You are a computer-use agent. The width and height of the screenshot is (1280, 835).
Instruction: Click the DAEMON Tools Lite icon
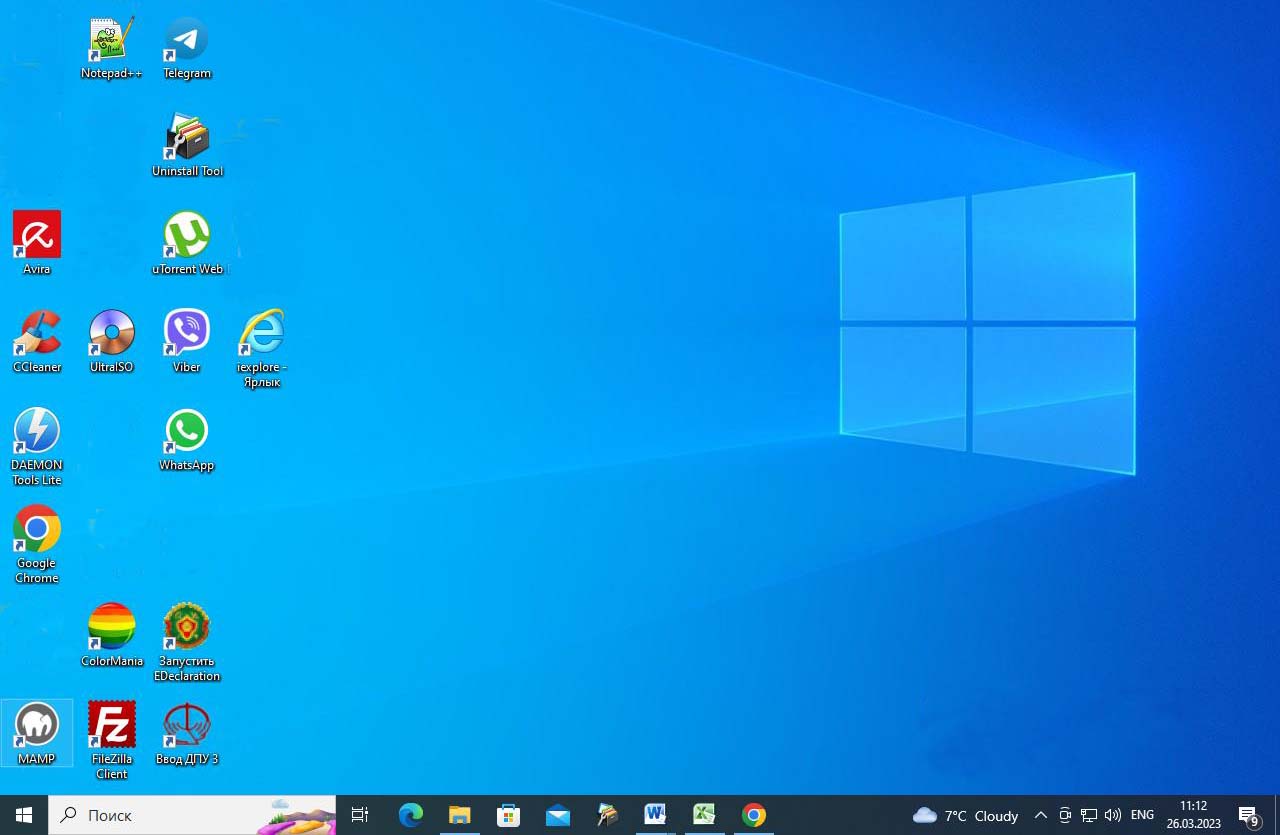click(37, 432)
